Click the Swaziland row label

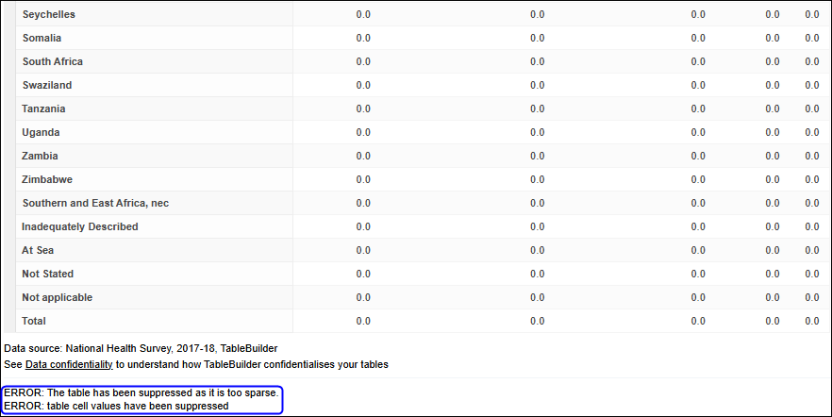[47, 85]
